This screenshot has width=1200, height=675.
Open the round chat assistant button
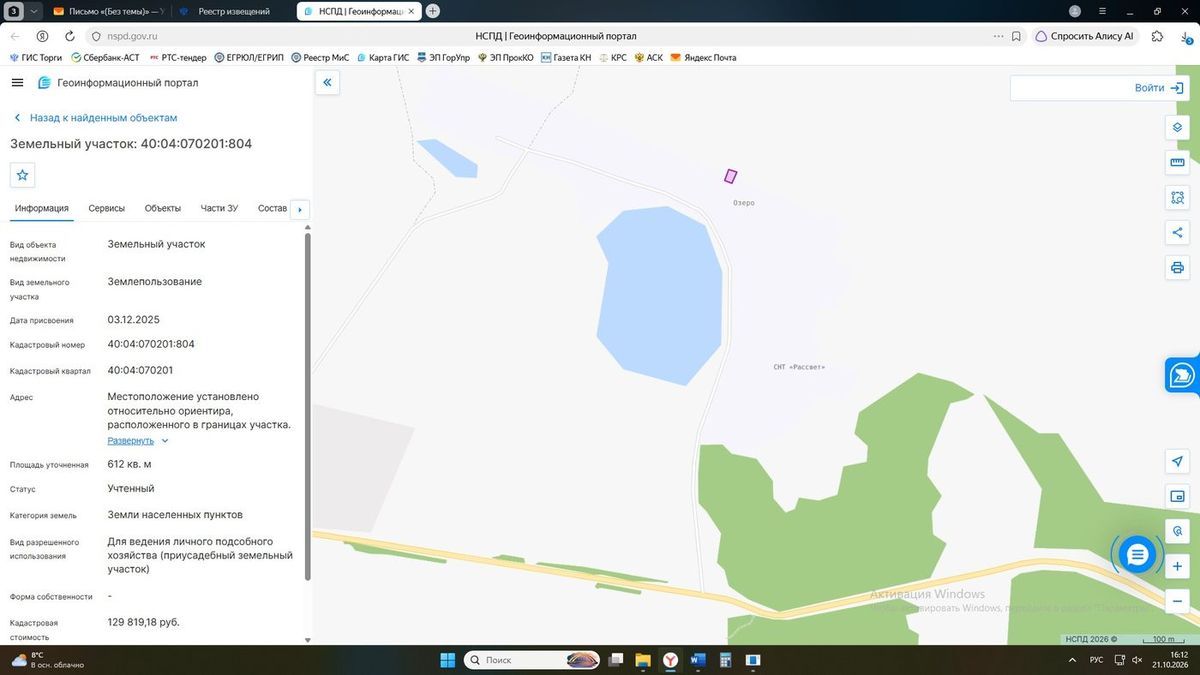coord(1137,554)
